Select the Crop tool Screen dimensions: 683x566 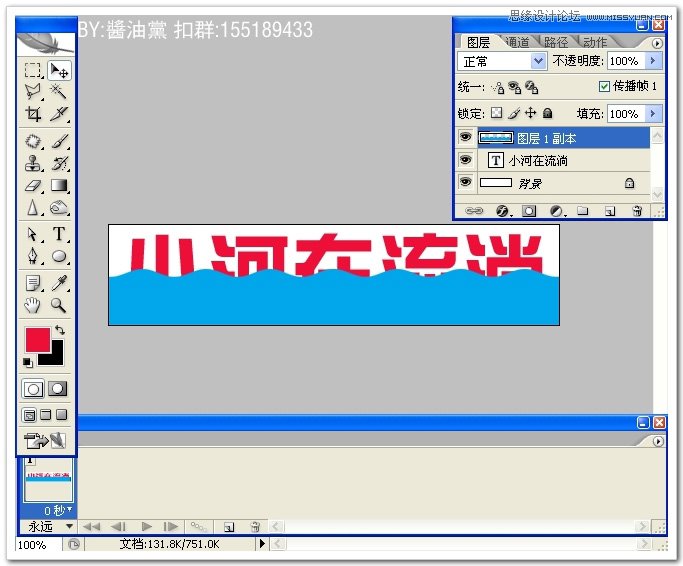point(33,114)
